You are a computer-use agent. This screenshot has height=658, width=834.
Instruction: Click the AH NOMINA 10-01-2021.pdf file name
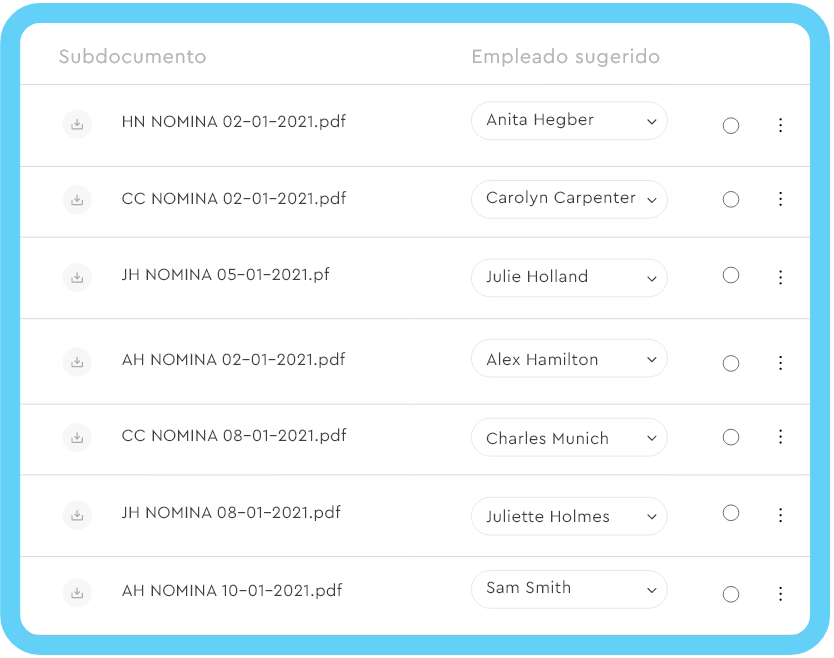click(x=232, y=590)
